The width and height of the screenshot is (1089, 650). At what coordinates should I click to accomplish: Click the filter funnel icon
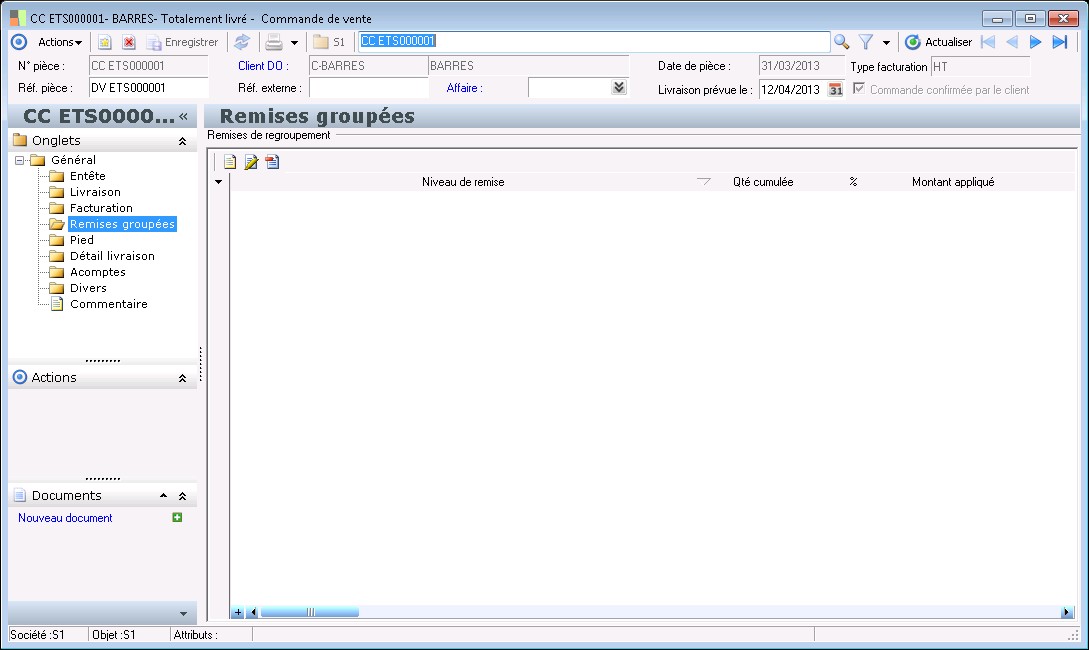point(865,42)
